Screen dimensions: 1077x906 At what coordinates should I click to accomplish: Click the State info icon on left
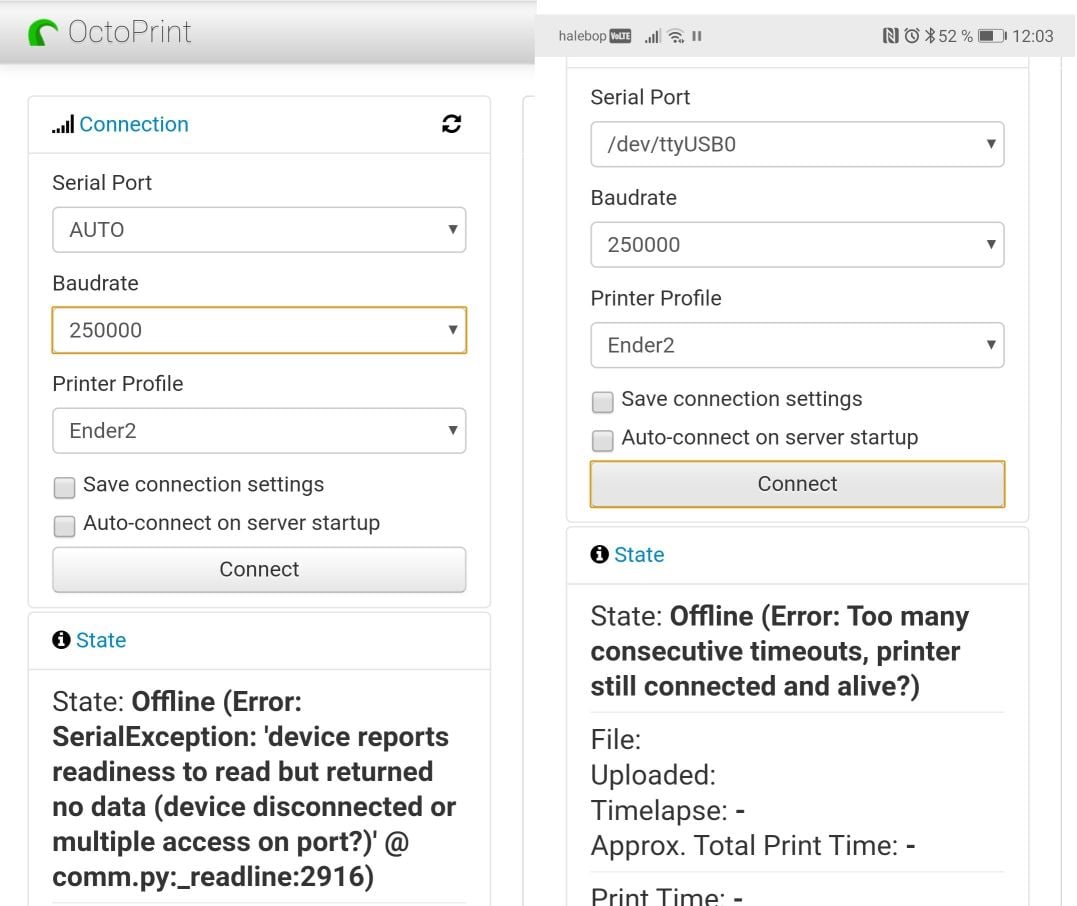61,639
